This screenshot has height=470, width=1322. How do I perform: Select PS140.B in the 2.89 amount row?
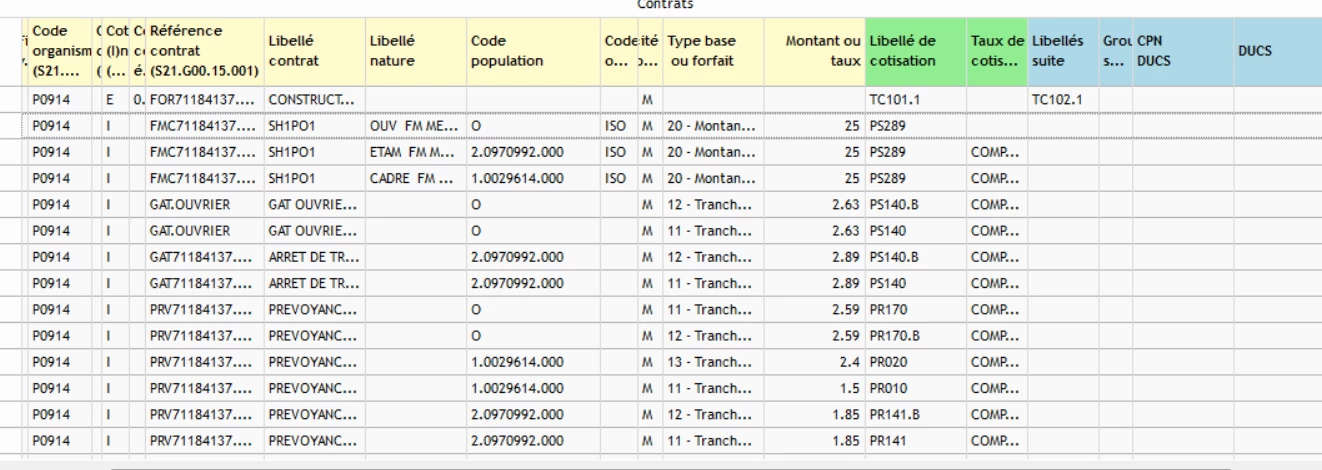tap(916, 257)
